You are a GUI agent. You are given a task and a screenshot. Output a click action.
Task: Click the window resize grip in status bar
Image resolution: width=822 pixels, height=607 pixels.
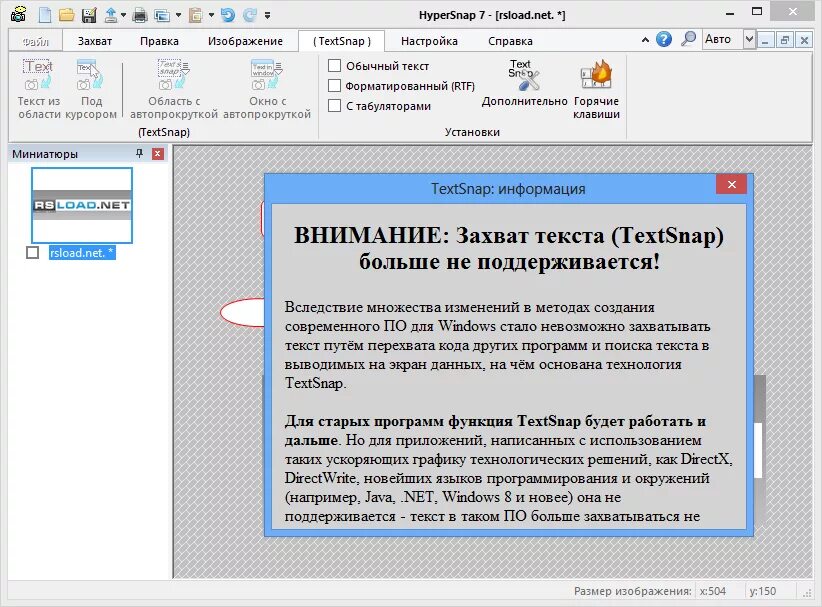(807, 593)
